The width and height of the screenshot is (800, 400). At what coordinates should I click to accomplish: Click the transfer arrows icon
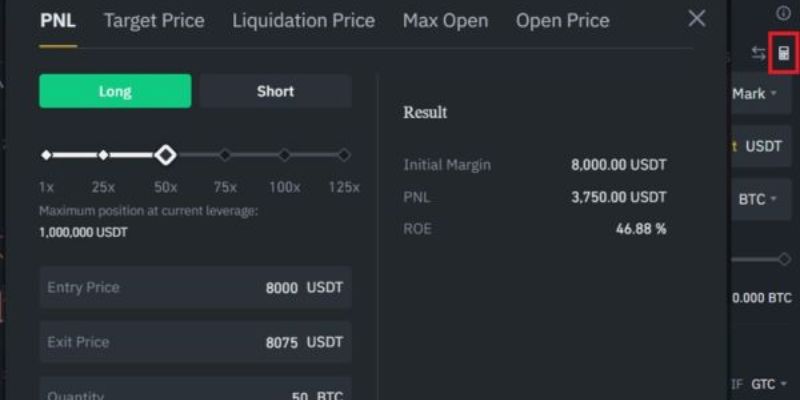click(x=758, y=53)
